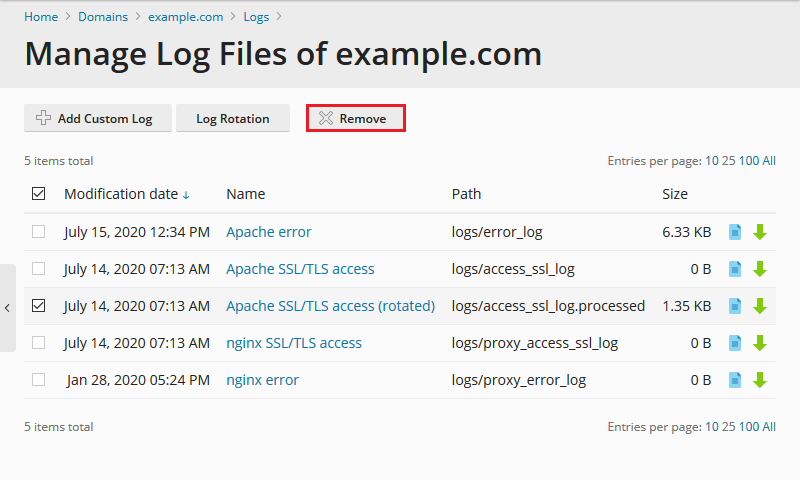Open the Apache error log file viewer icon
This screenshot has height=480, width=800.
[735, 232]
